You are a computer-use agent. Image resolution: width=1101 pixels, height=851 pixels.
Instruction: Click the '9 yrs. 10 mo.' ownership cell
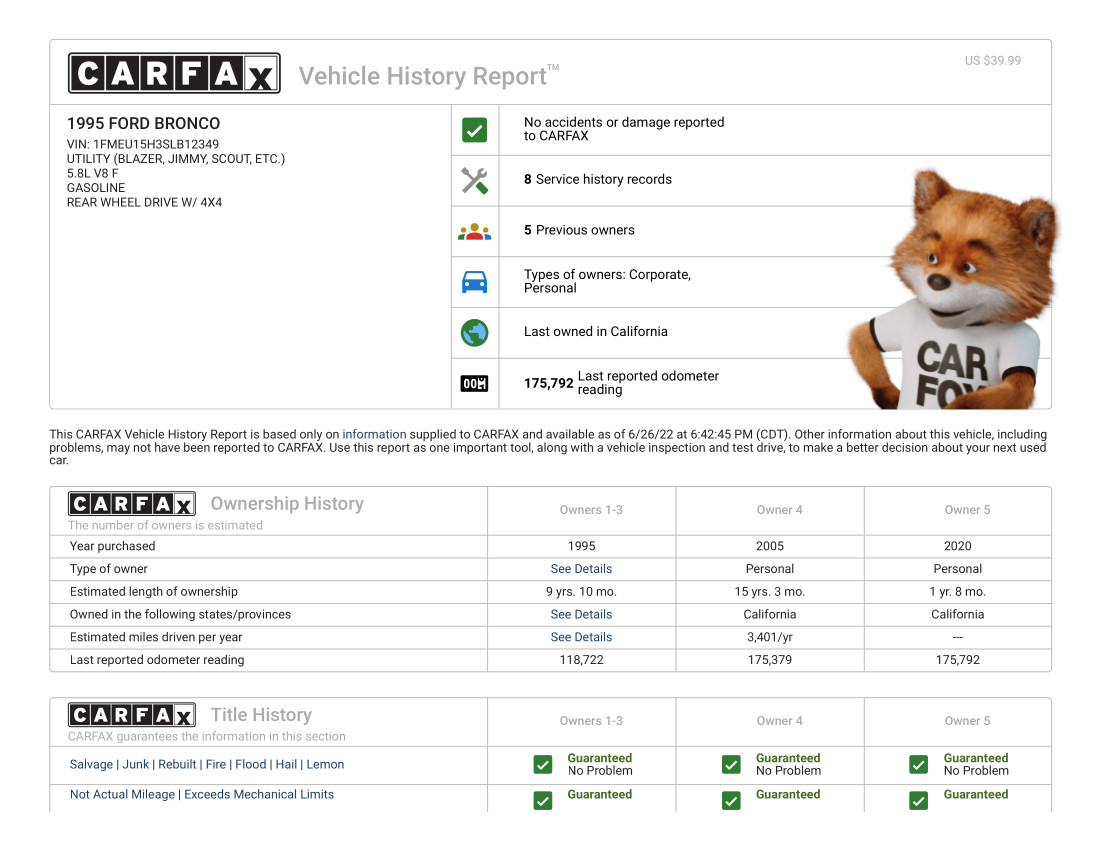pyautogui.click(x=581, y=592)
